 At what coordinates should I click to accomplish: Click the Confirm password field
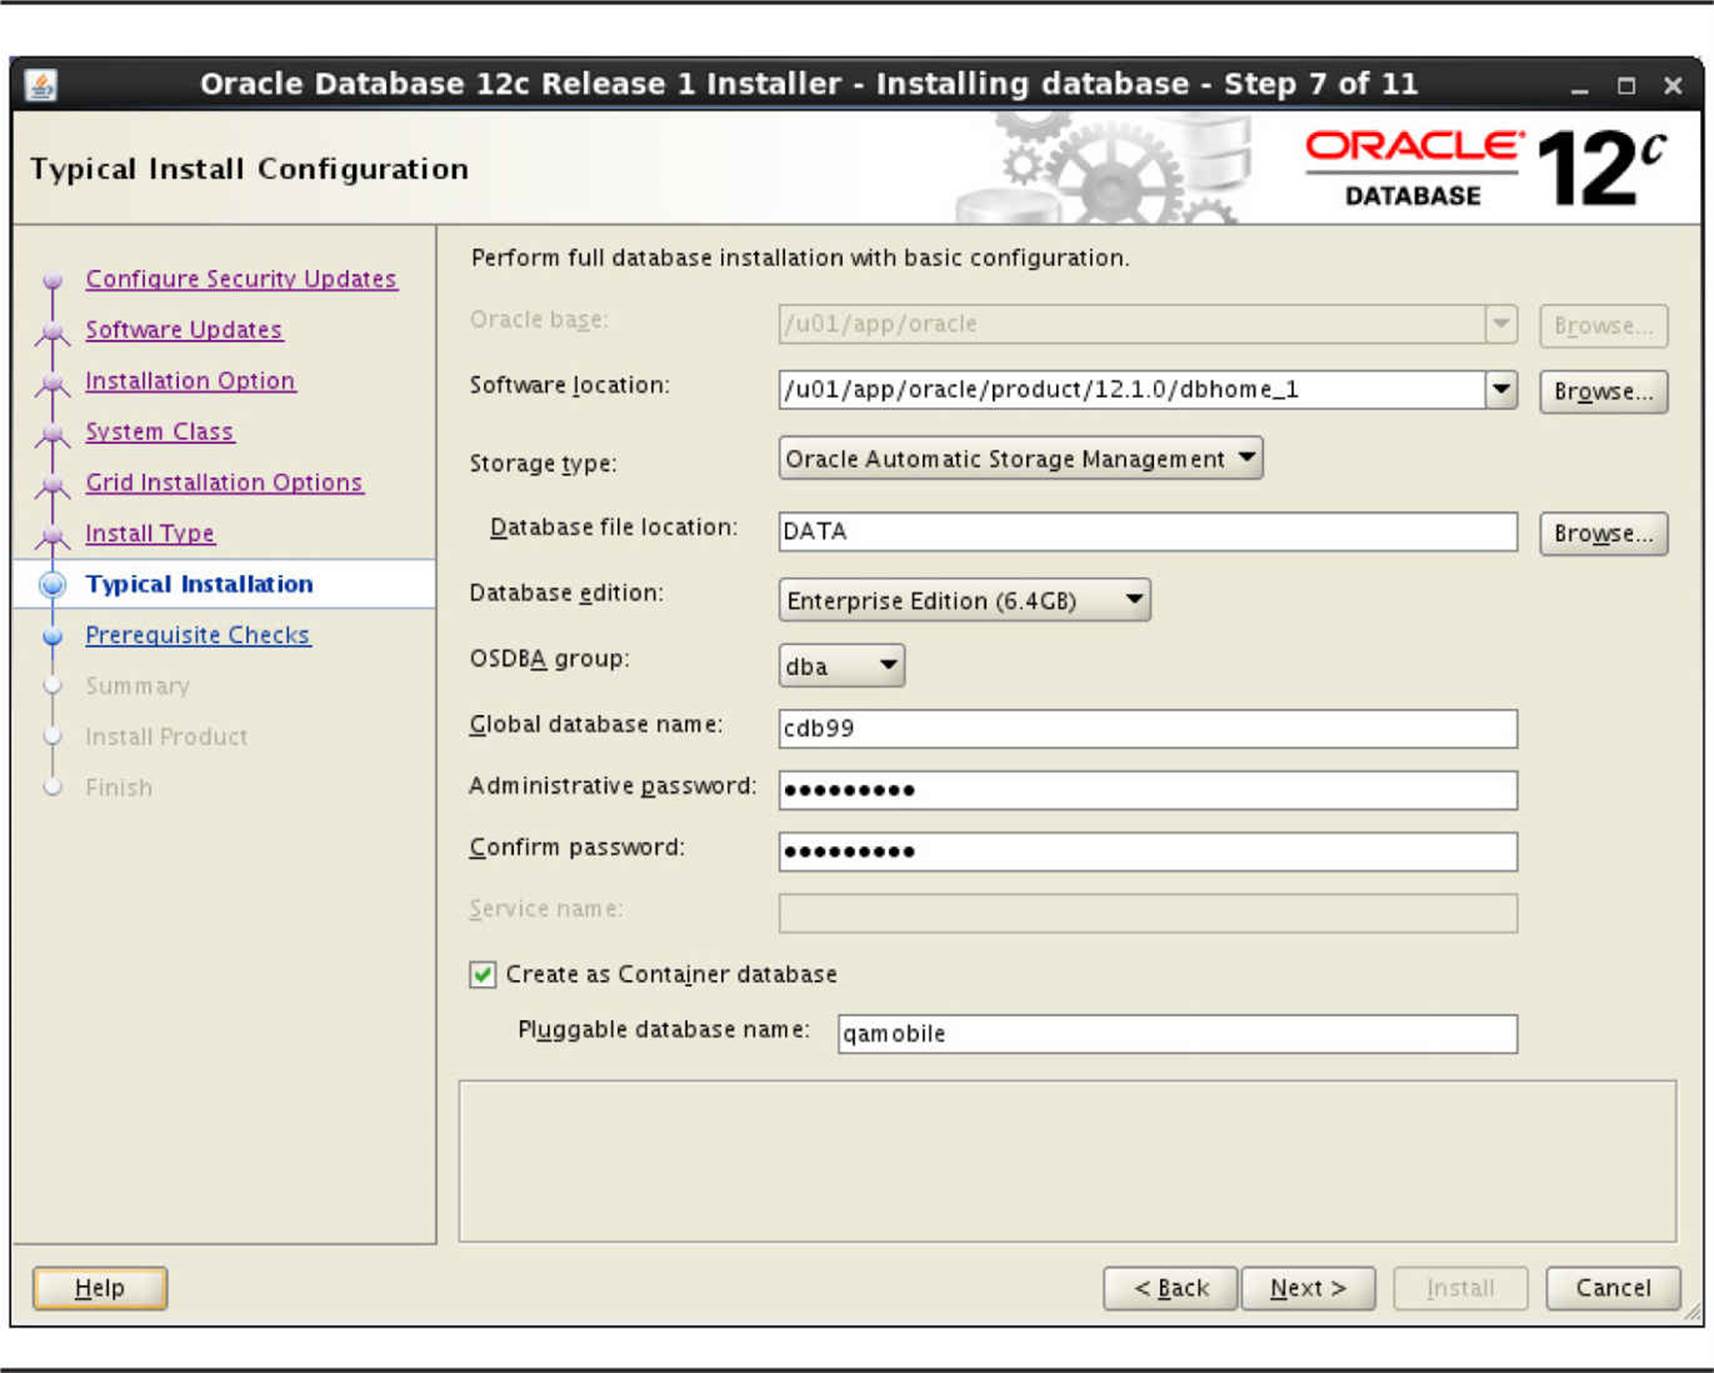[x=1148, y=852]
